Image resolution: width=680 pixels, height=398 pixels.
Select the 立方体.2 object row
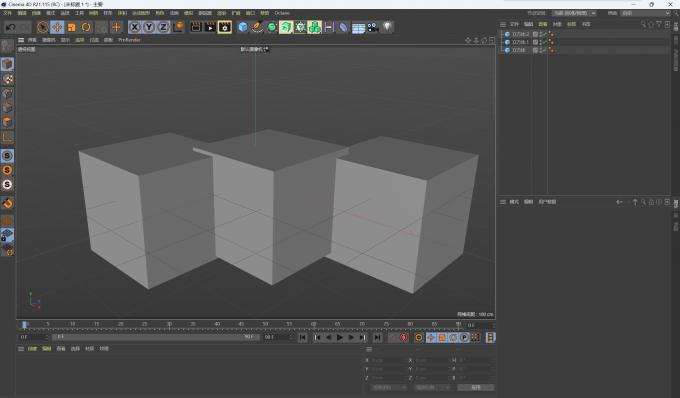[584, 34]
